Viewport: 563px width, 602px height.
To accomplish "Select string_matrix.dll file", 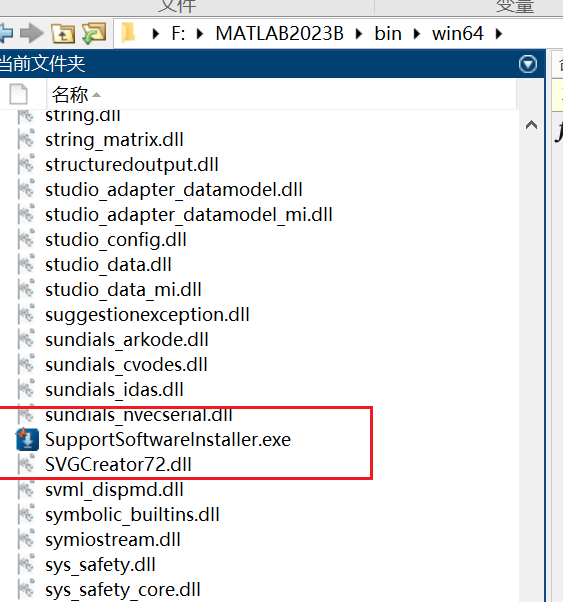I will tap(114, 140).
